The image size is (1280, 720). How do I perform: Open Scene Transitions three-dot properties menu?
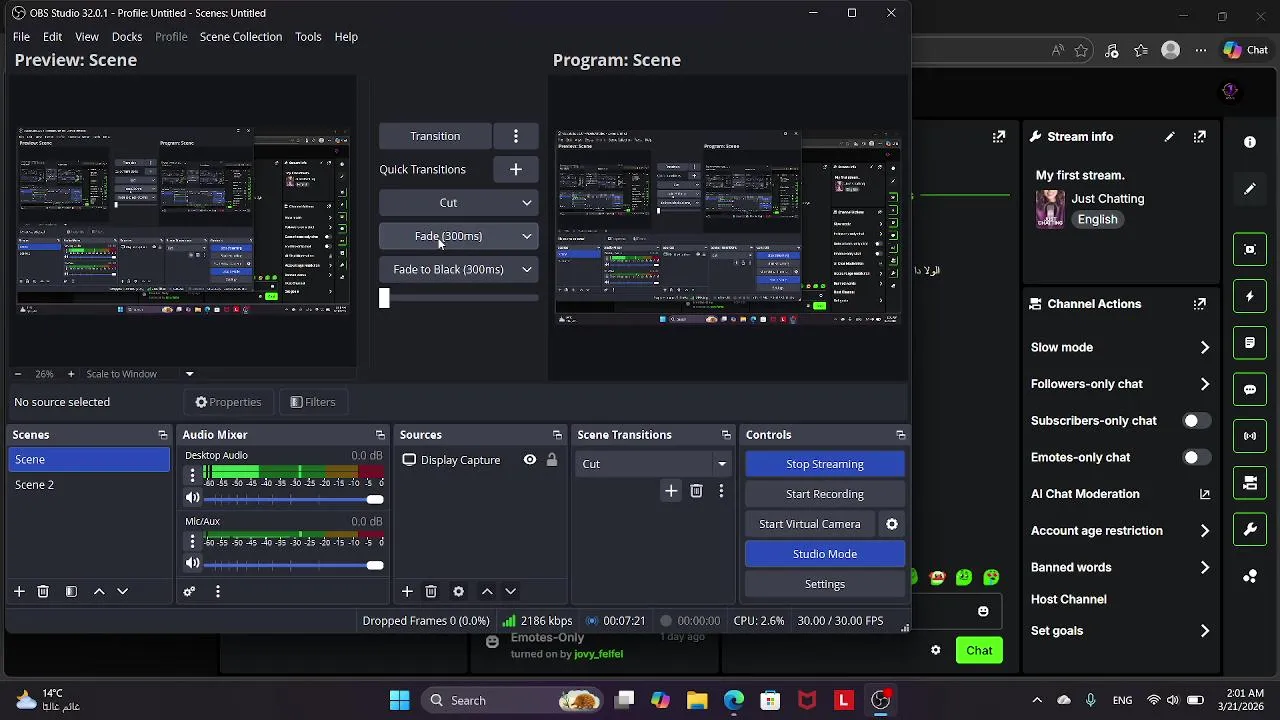(x=721, y=491)
